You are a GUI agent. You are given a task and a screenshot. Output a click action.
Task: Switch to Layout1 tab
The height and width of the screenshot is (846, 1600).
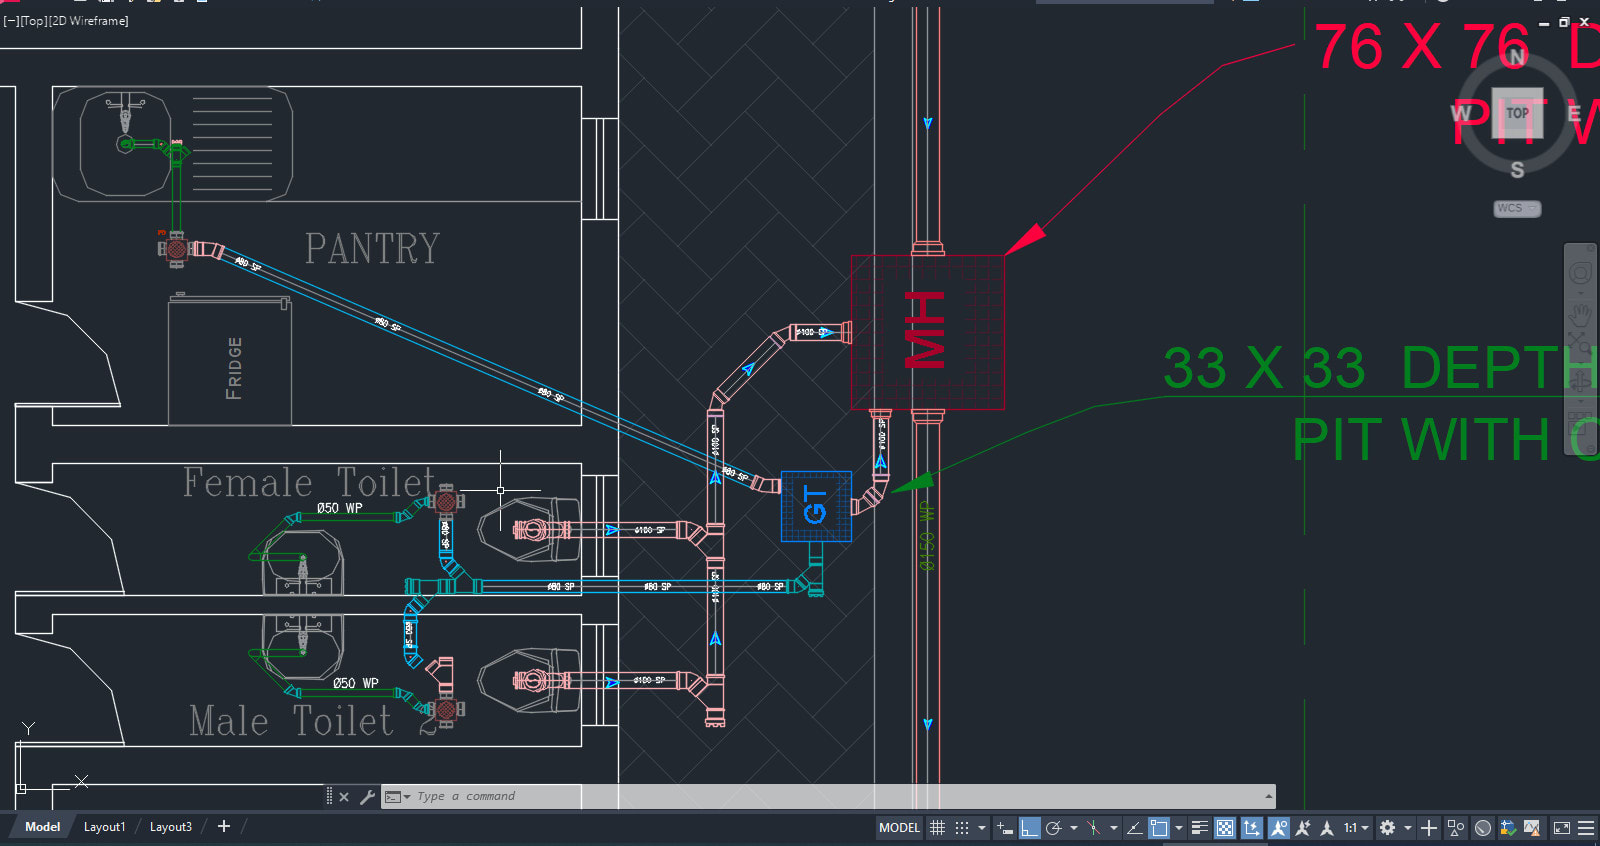click(x=104, y=827)
